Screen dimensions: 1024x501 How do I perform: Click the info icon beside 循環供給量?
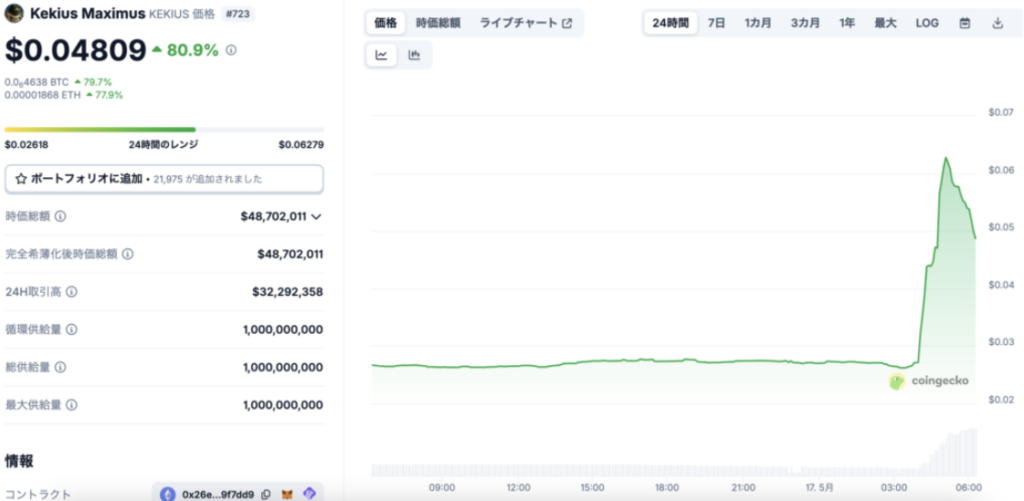click(71, 329)
